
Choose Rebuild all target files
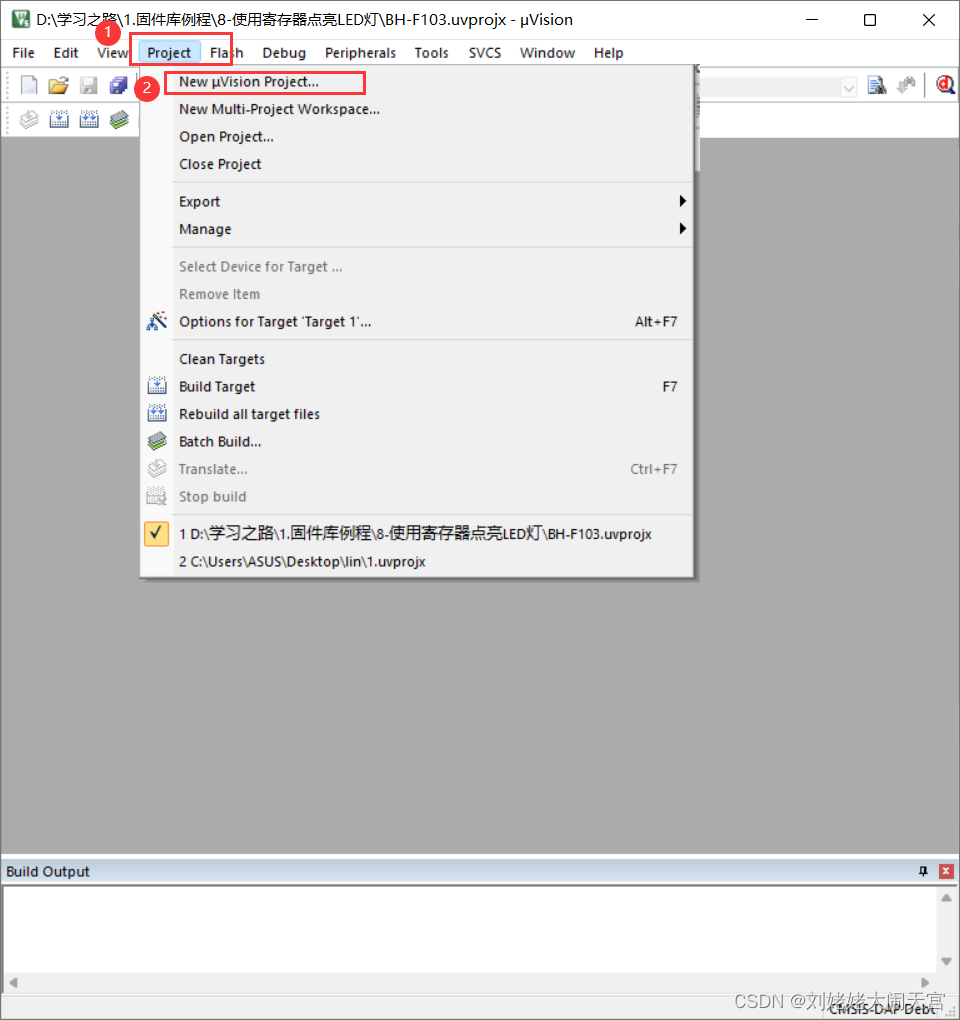tap(416, 414)
